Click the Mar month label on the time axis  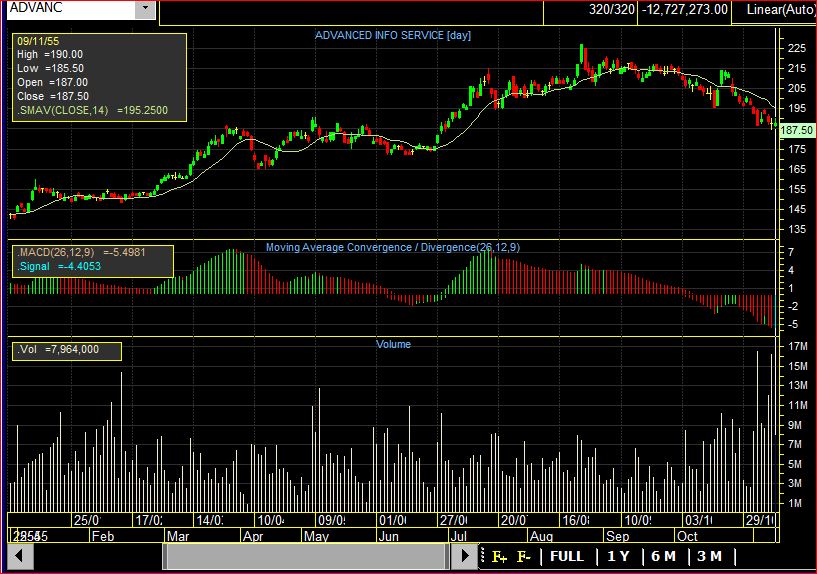(178, 536)
